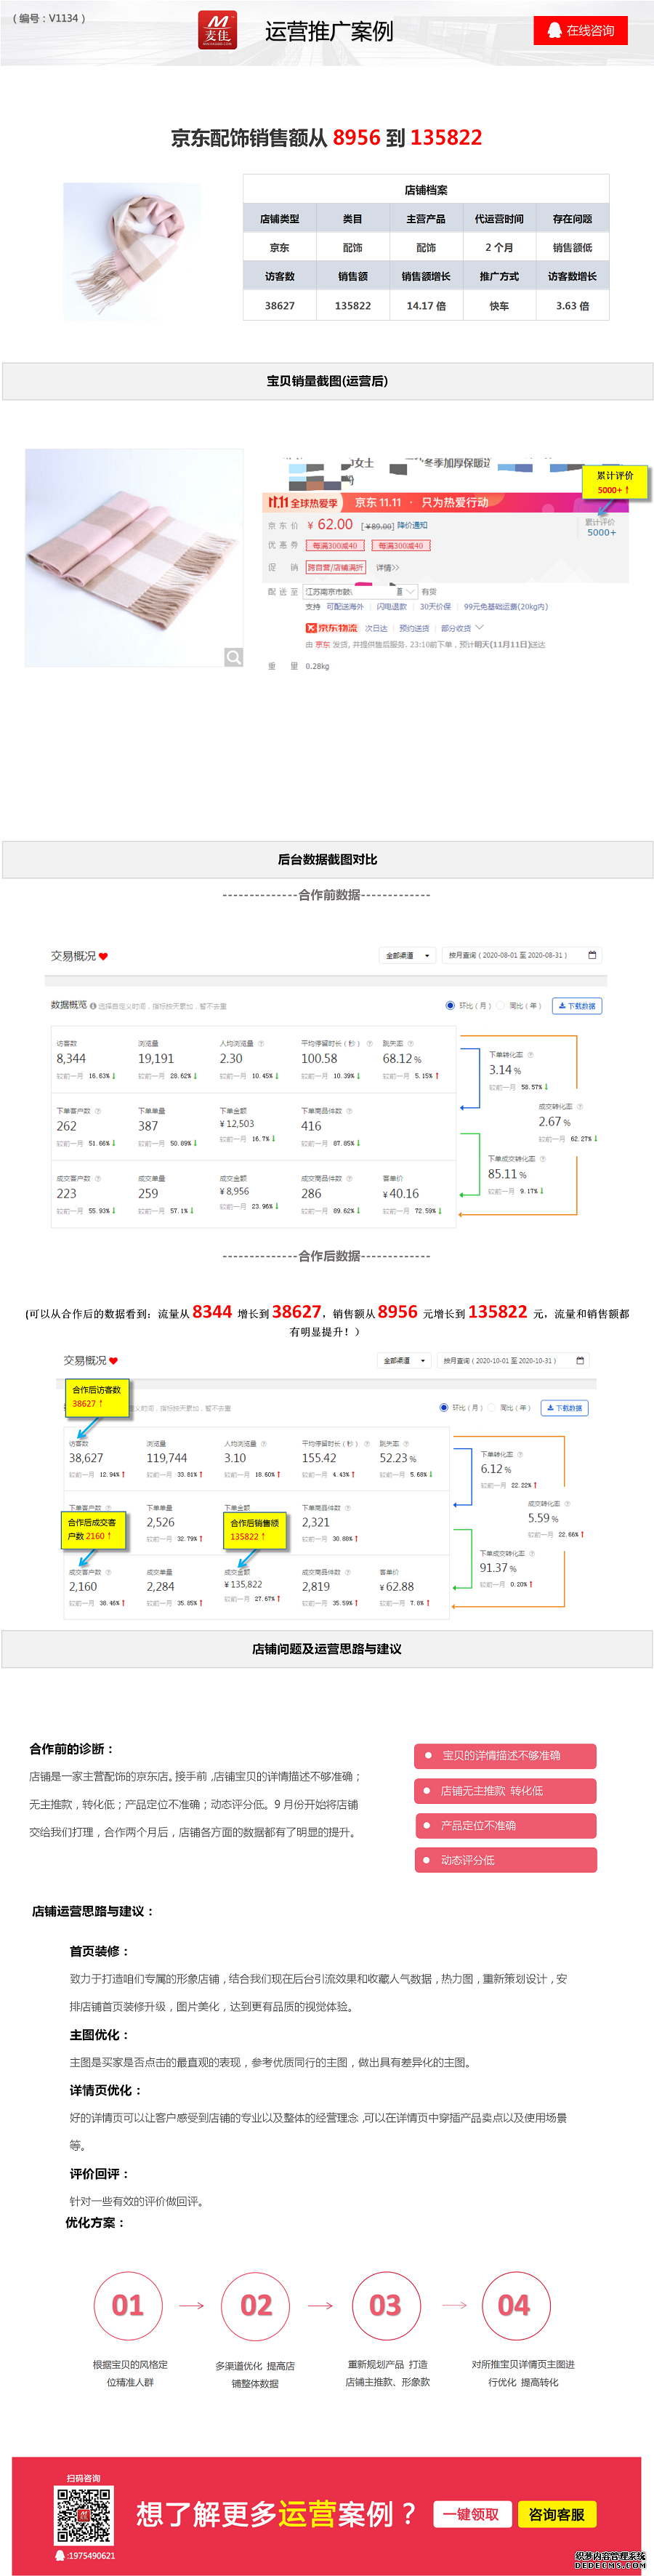Click the 一键领取 button in footer banner
Screen dimensions: 654x2576
click(x=473, y=2515)
